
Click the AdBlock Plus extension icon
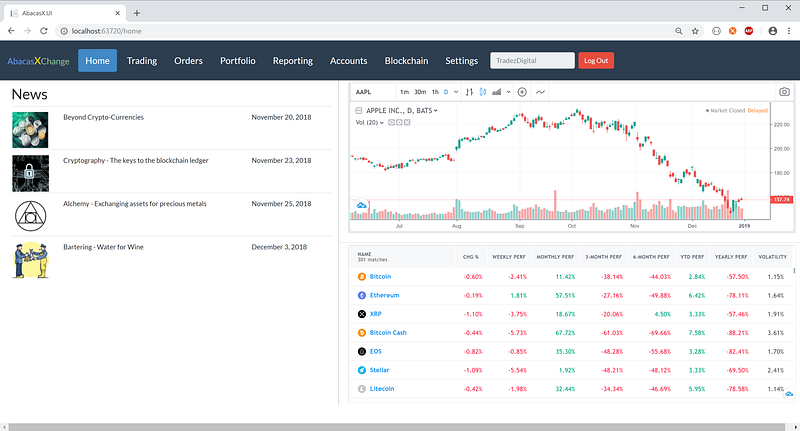pyautogui.click(x=748, y=31)
